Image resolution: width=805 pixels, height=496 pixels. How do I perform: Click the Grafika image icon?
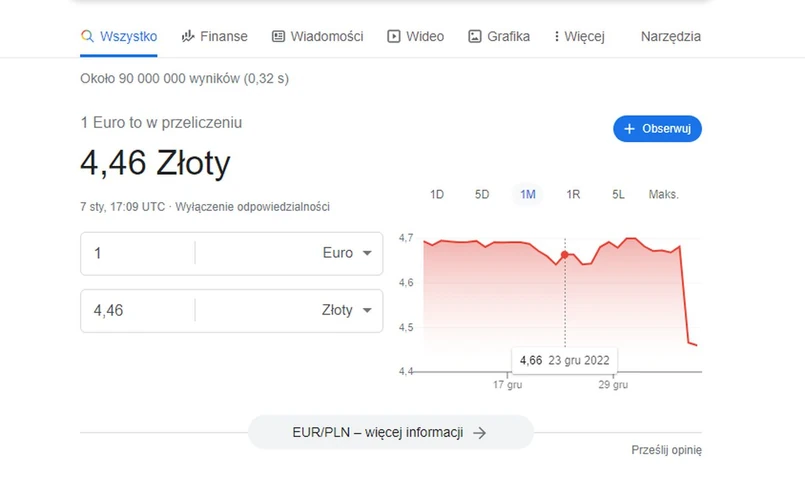475,37
